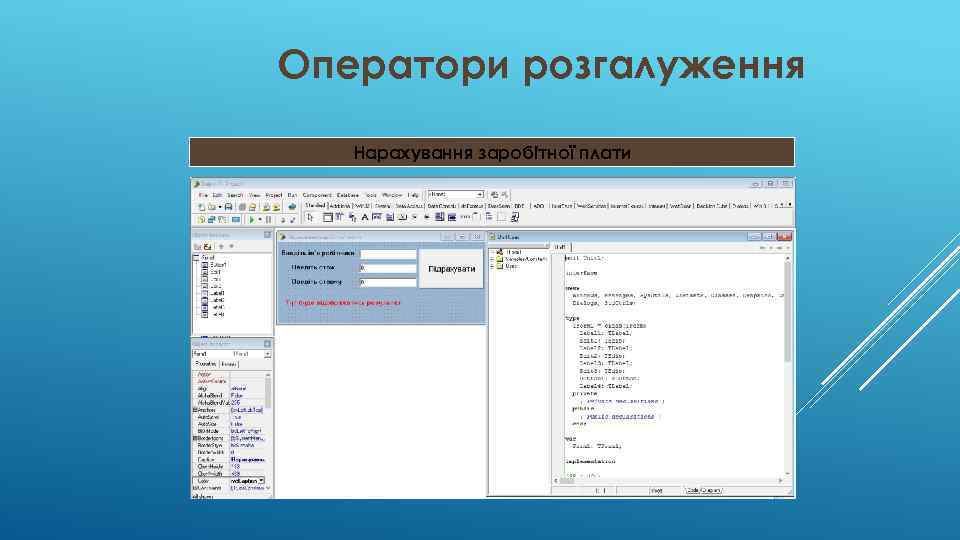Click the Unit1 tab in code editor

tap(560, 247)
